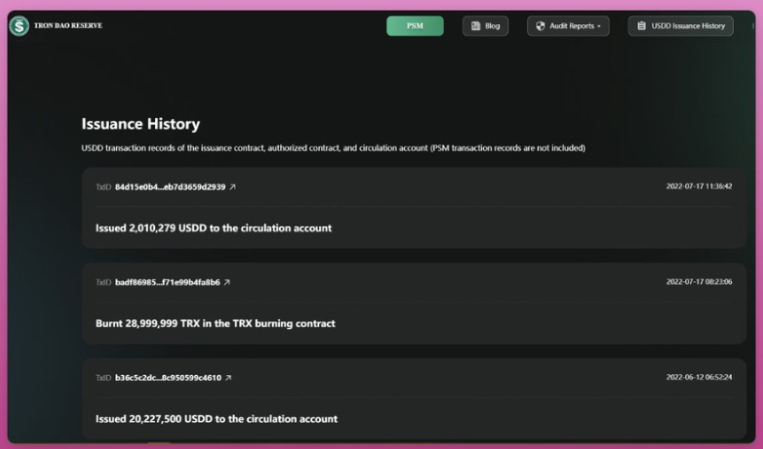Select text 'Issued 20,227,500 USDD to the circulation account'
763x449 pixels.
click(217, 419)
